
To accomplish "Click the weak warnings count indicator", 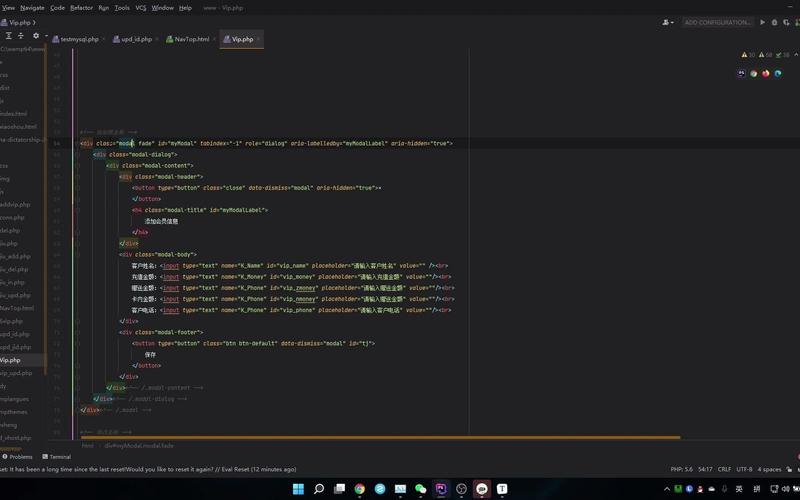I will pos(765,55).
